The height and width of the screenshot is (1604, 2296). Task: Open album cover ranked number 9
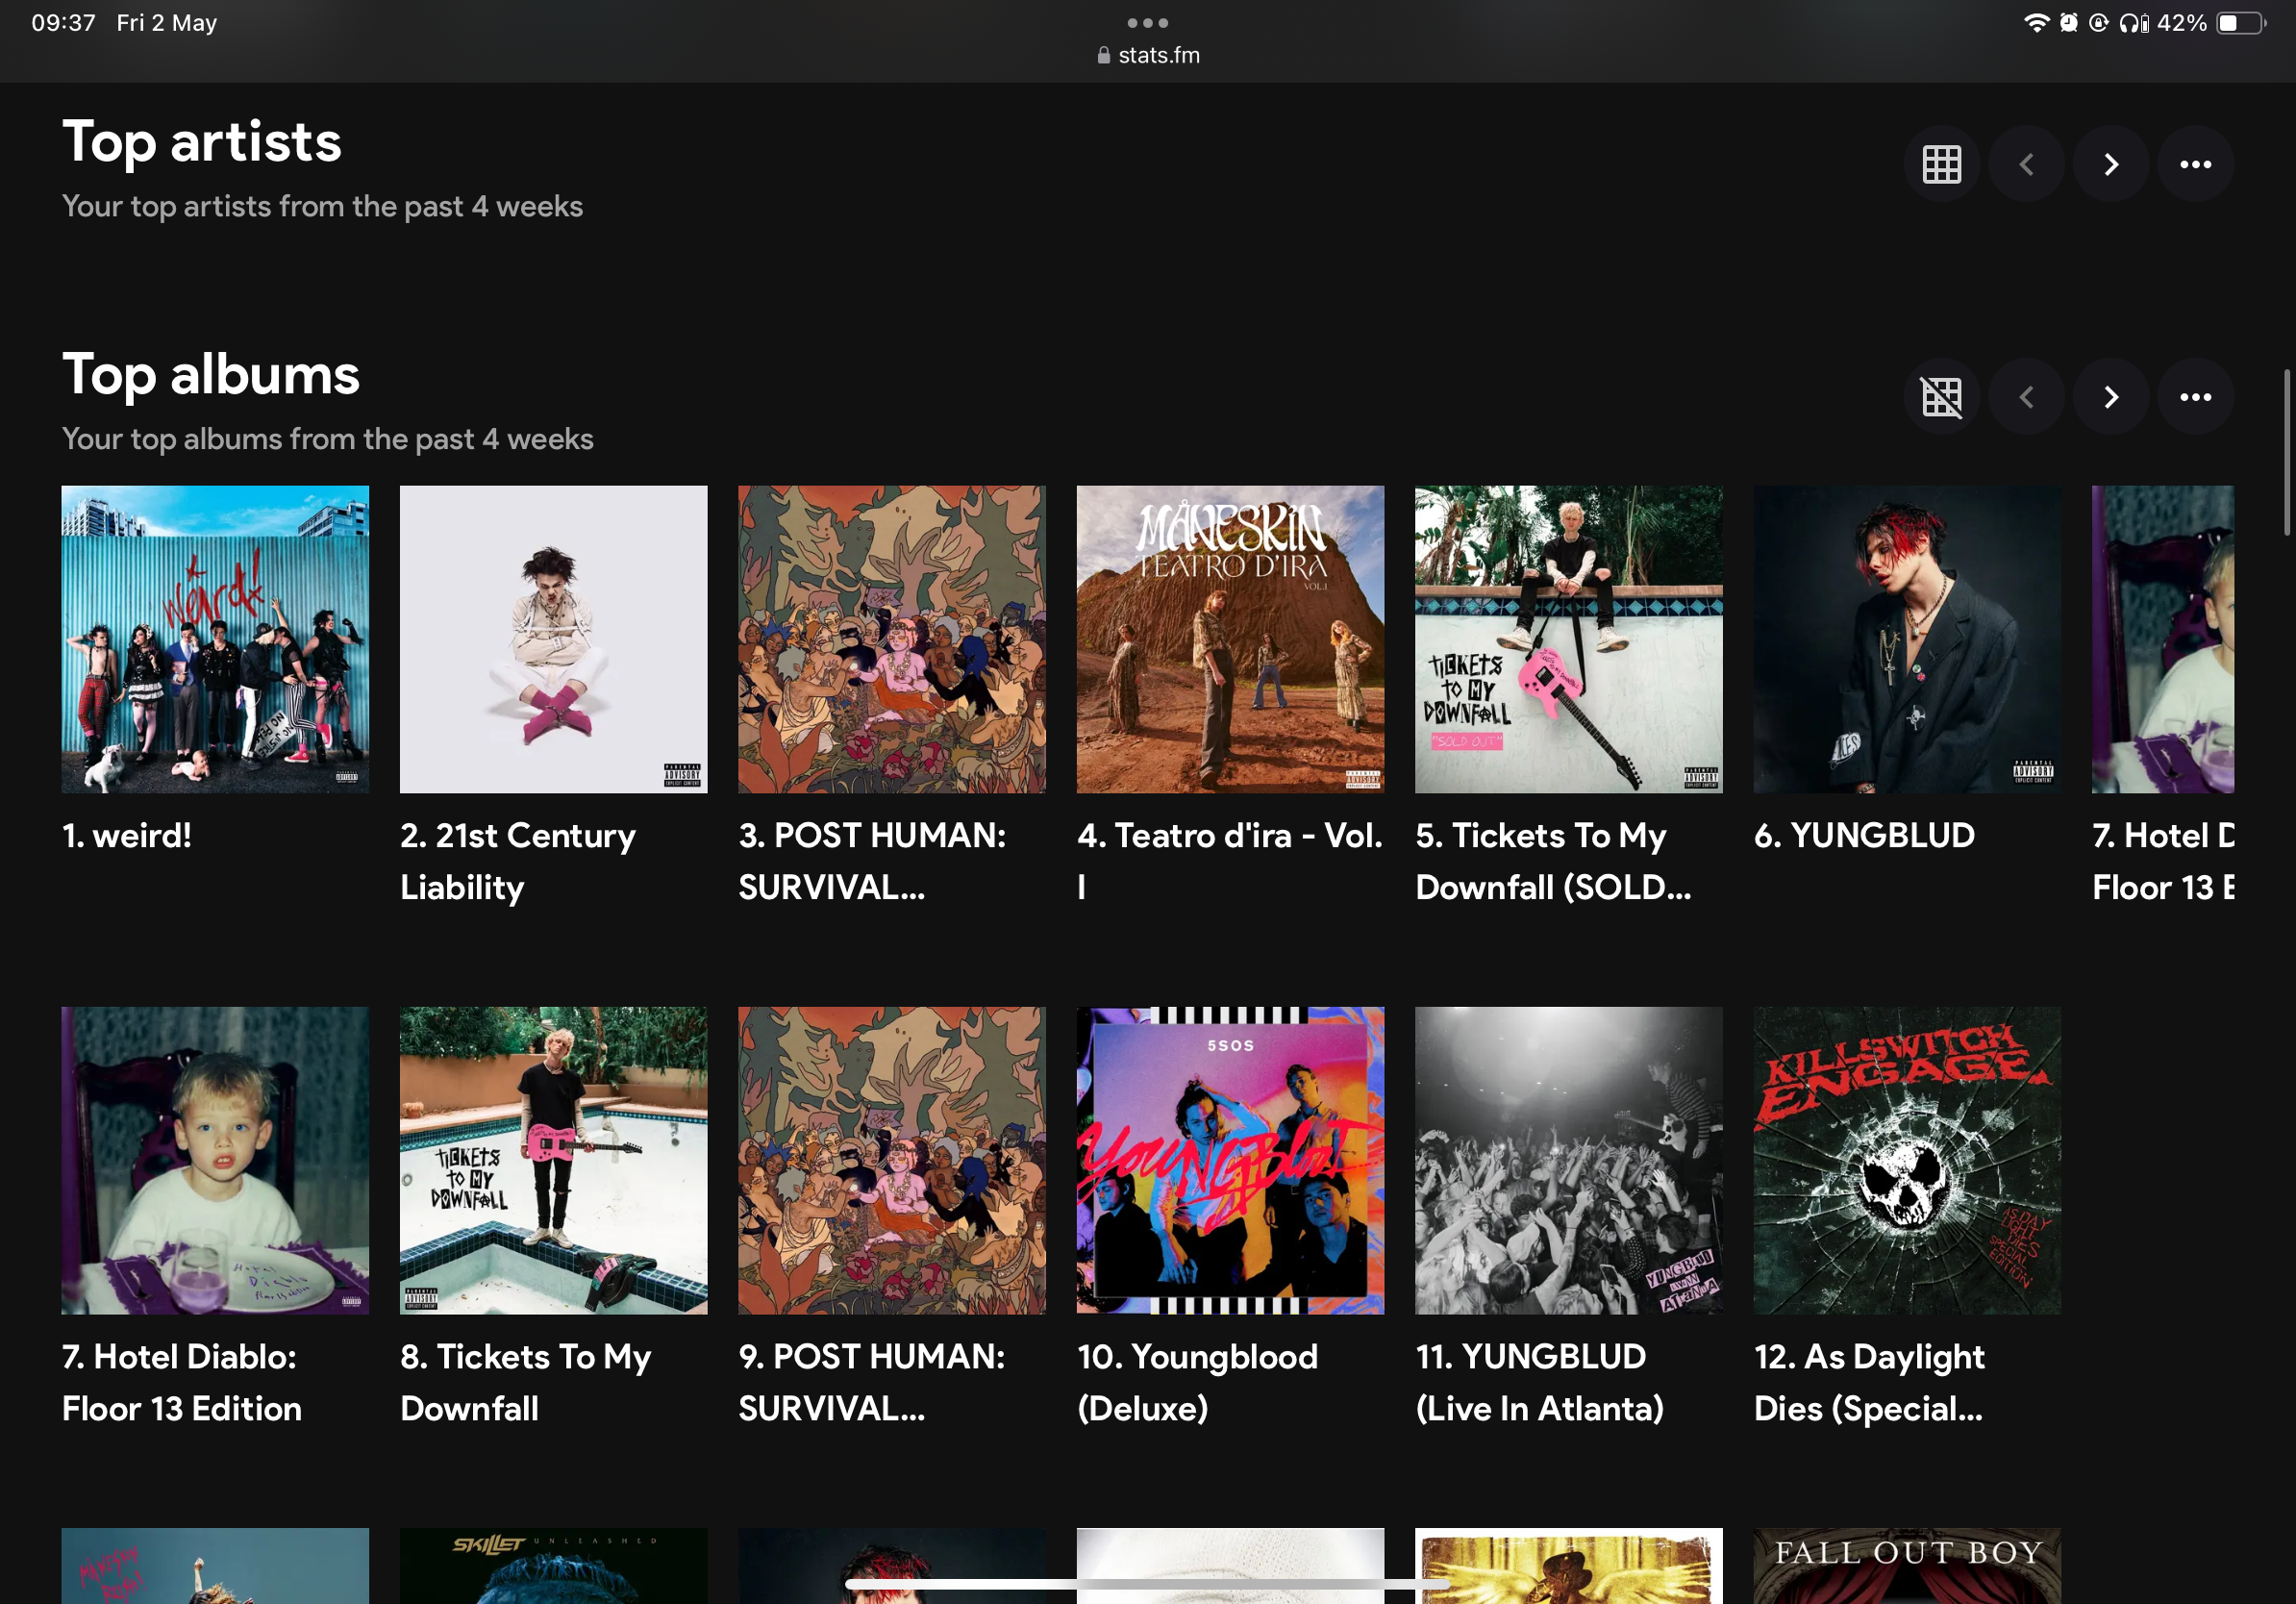click(892, 1160)
